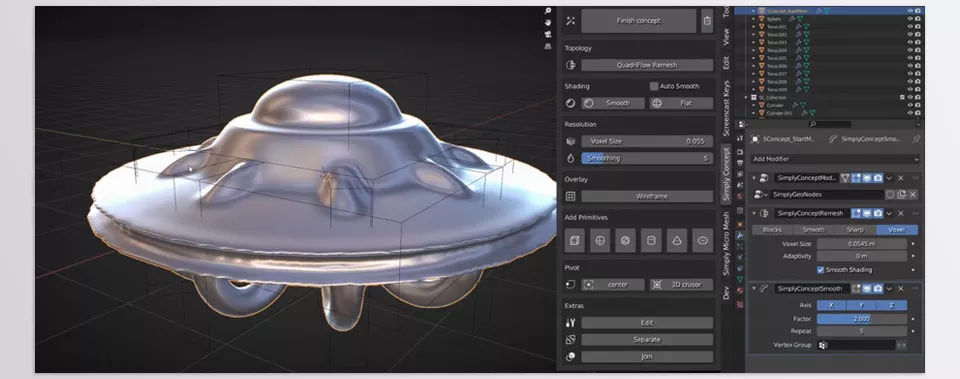Viewport: 960px width, 379px height.
Task: Click the Smooth shading button
Action: [613, 103]
